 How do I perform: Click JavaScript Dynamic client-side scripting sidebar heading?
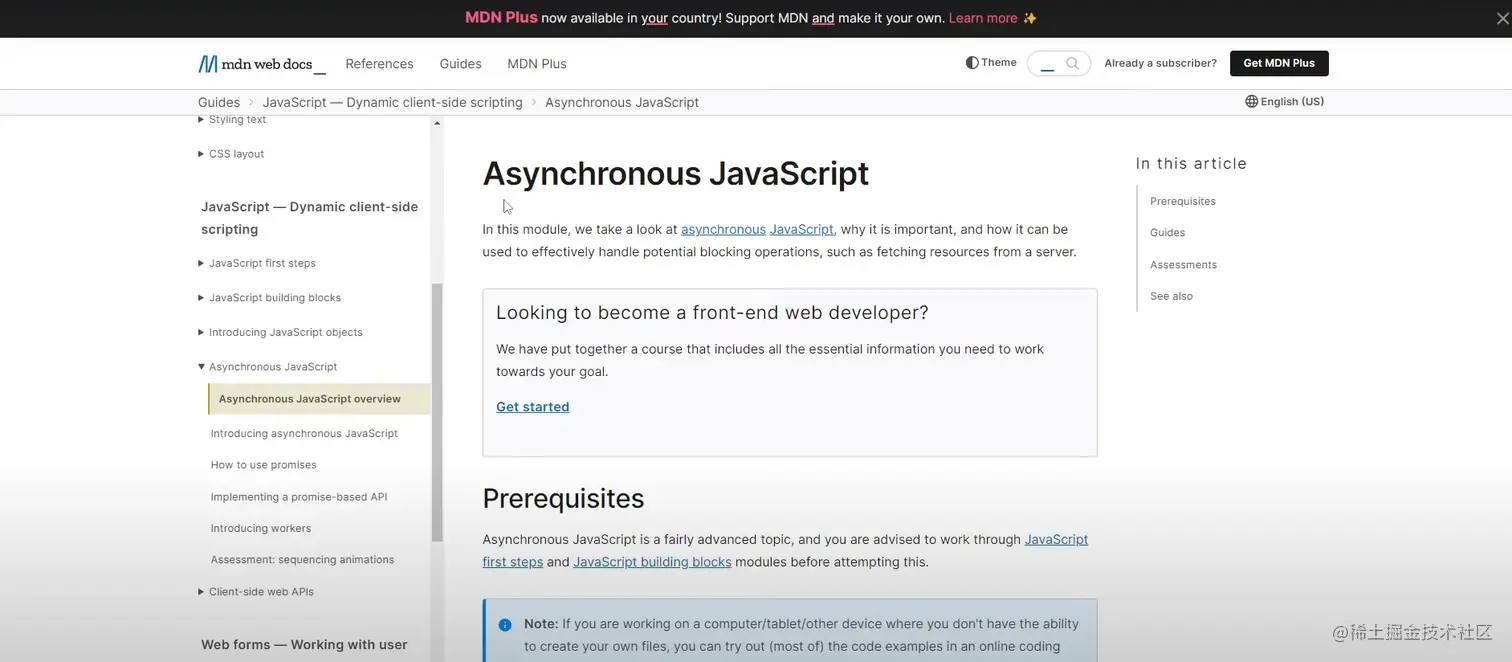[309, 218]
